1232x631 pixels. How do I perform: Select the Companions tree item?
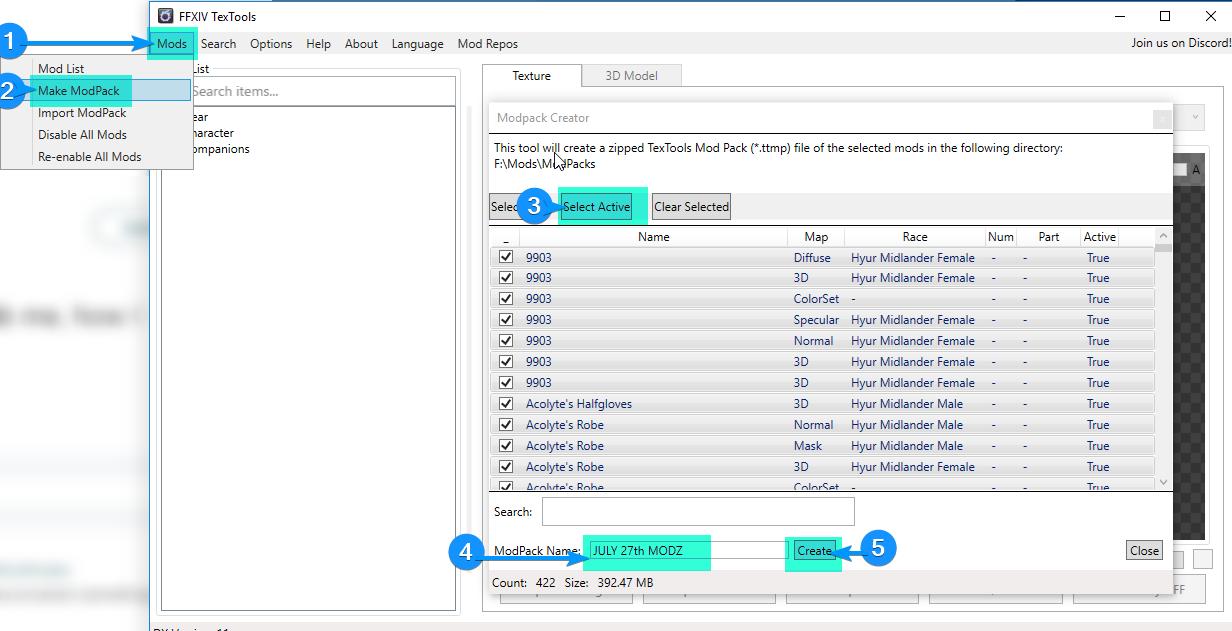221,149
